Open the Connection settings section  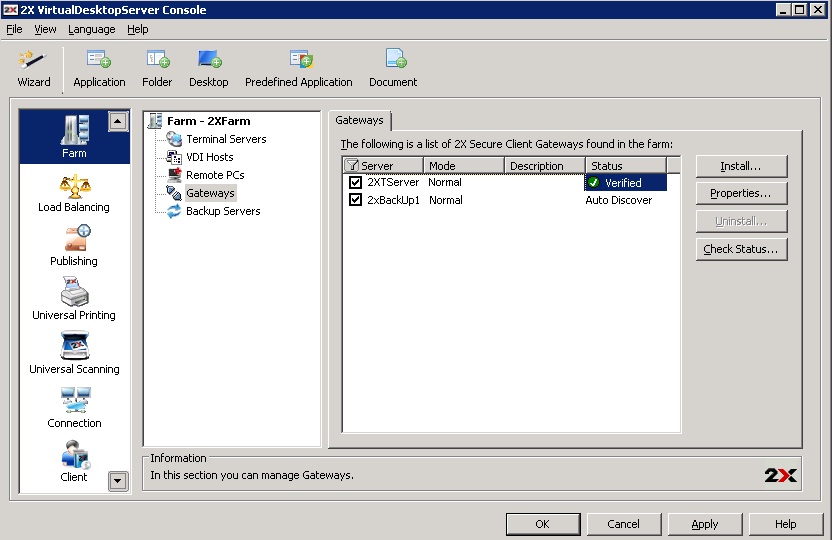click(x=74, y=407)
